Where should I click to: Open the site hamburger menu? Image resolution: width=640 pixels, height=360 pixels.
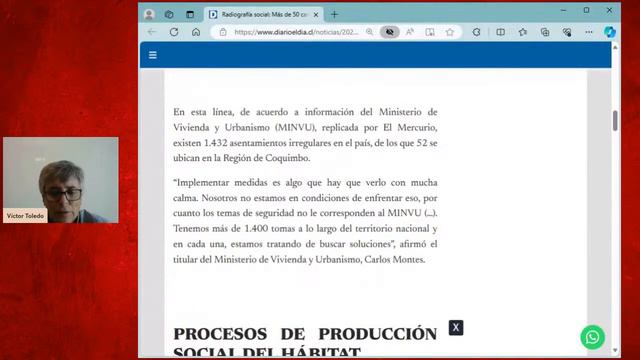point(153,55)
